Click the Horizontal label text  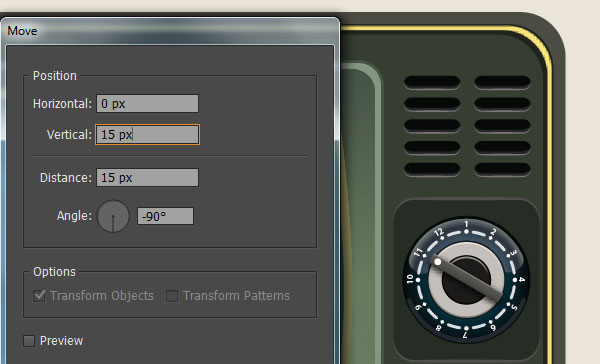(62, 104)
